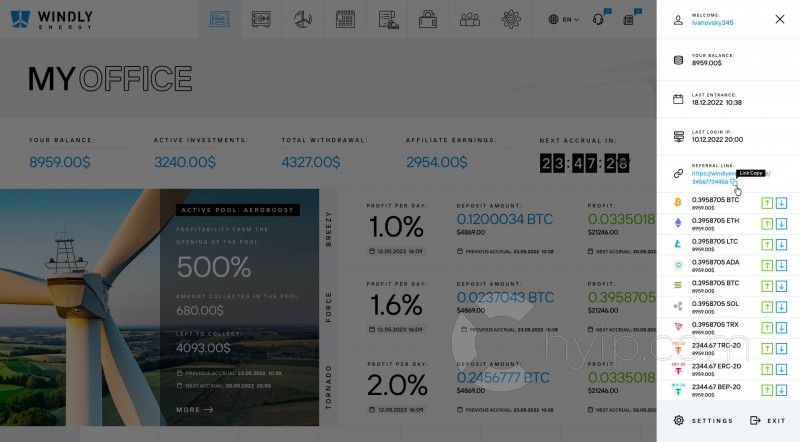Copy referral link with the copy icon
Viewport: 800px width, 442px height.
coord(733,182)
